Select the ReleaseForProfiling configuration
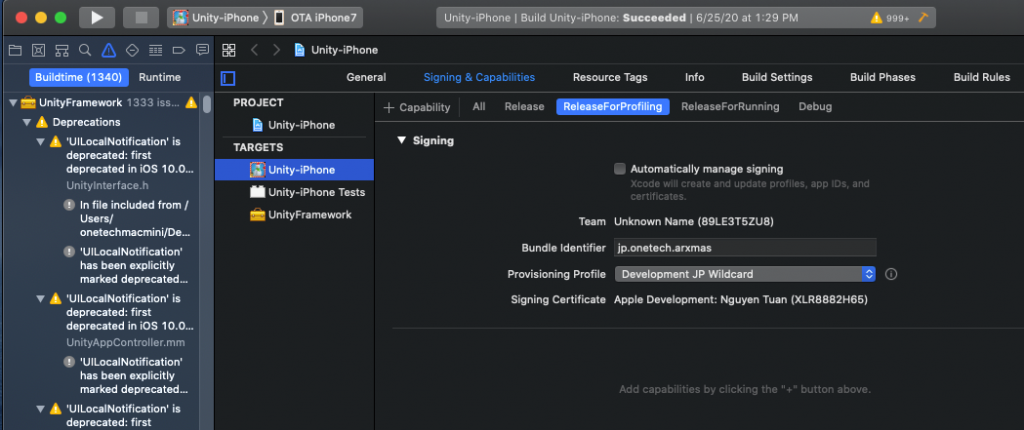1024x430 pixels. pyautogui.click(x=613, y=107)
